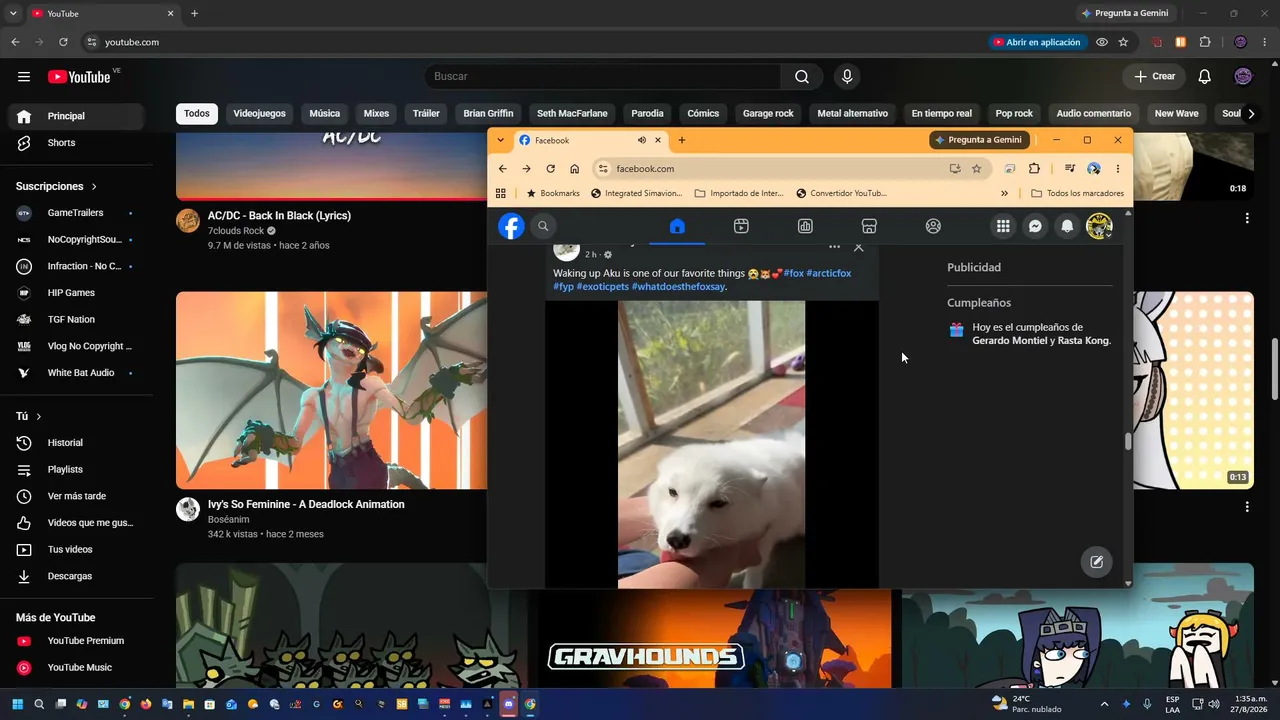Open the tab search dropdown in Facebook window
This screenshot has height=720, width=1280.
[x=501, y=140]
